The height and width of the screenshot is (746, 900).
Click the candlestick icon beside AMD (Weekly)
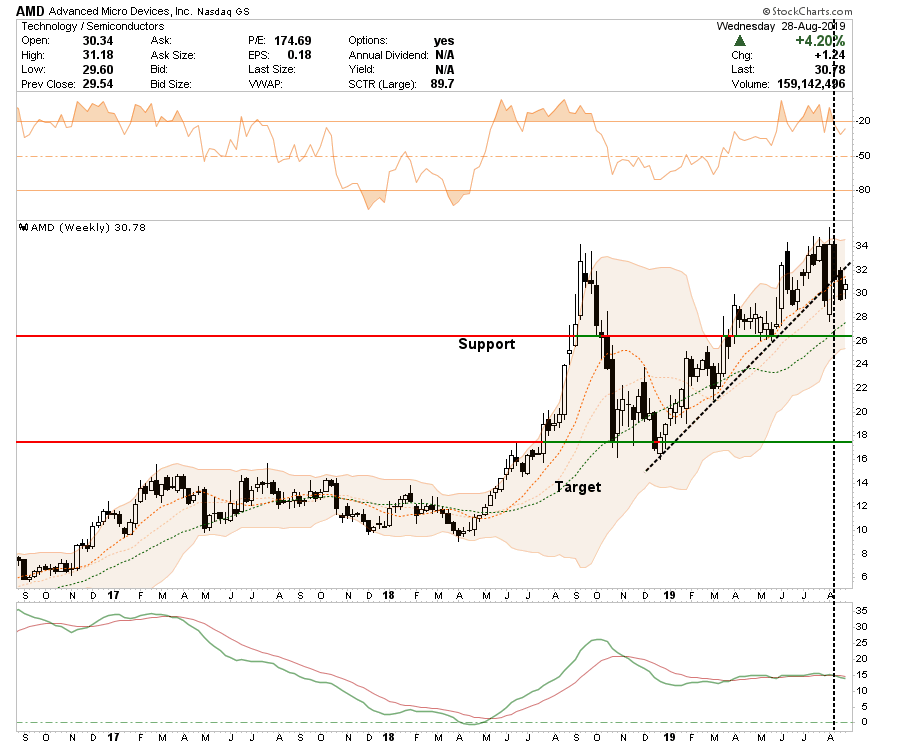[23, 227]
